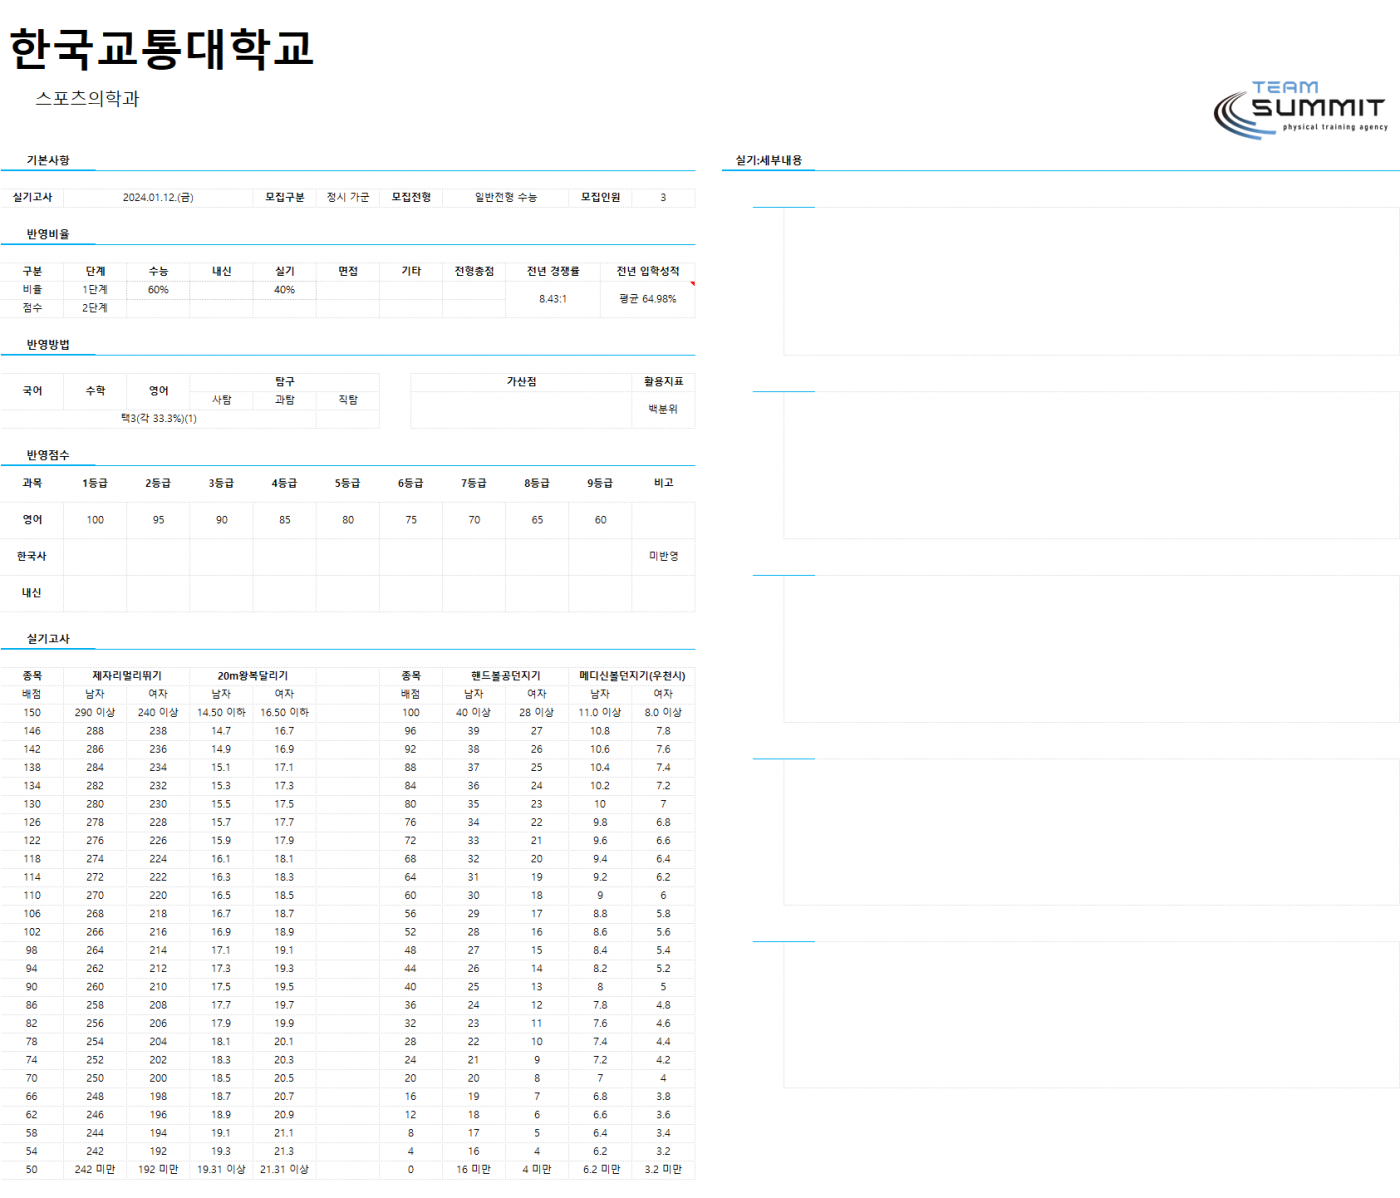Select the competition rate 8.43:1
The width and height of the screenshot is (1400, 1198).
click(x=553, y=299)
